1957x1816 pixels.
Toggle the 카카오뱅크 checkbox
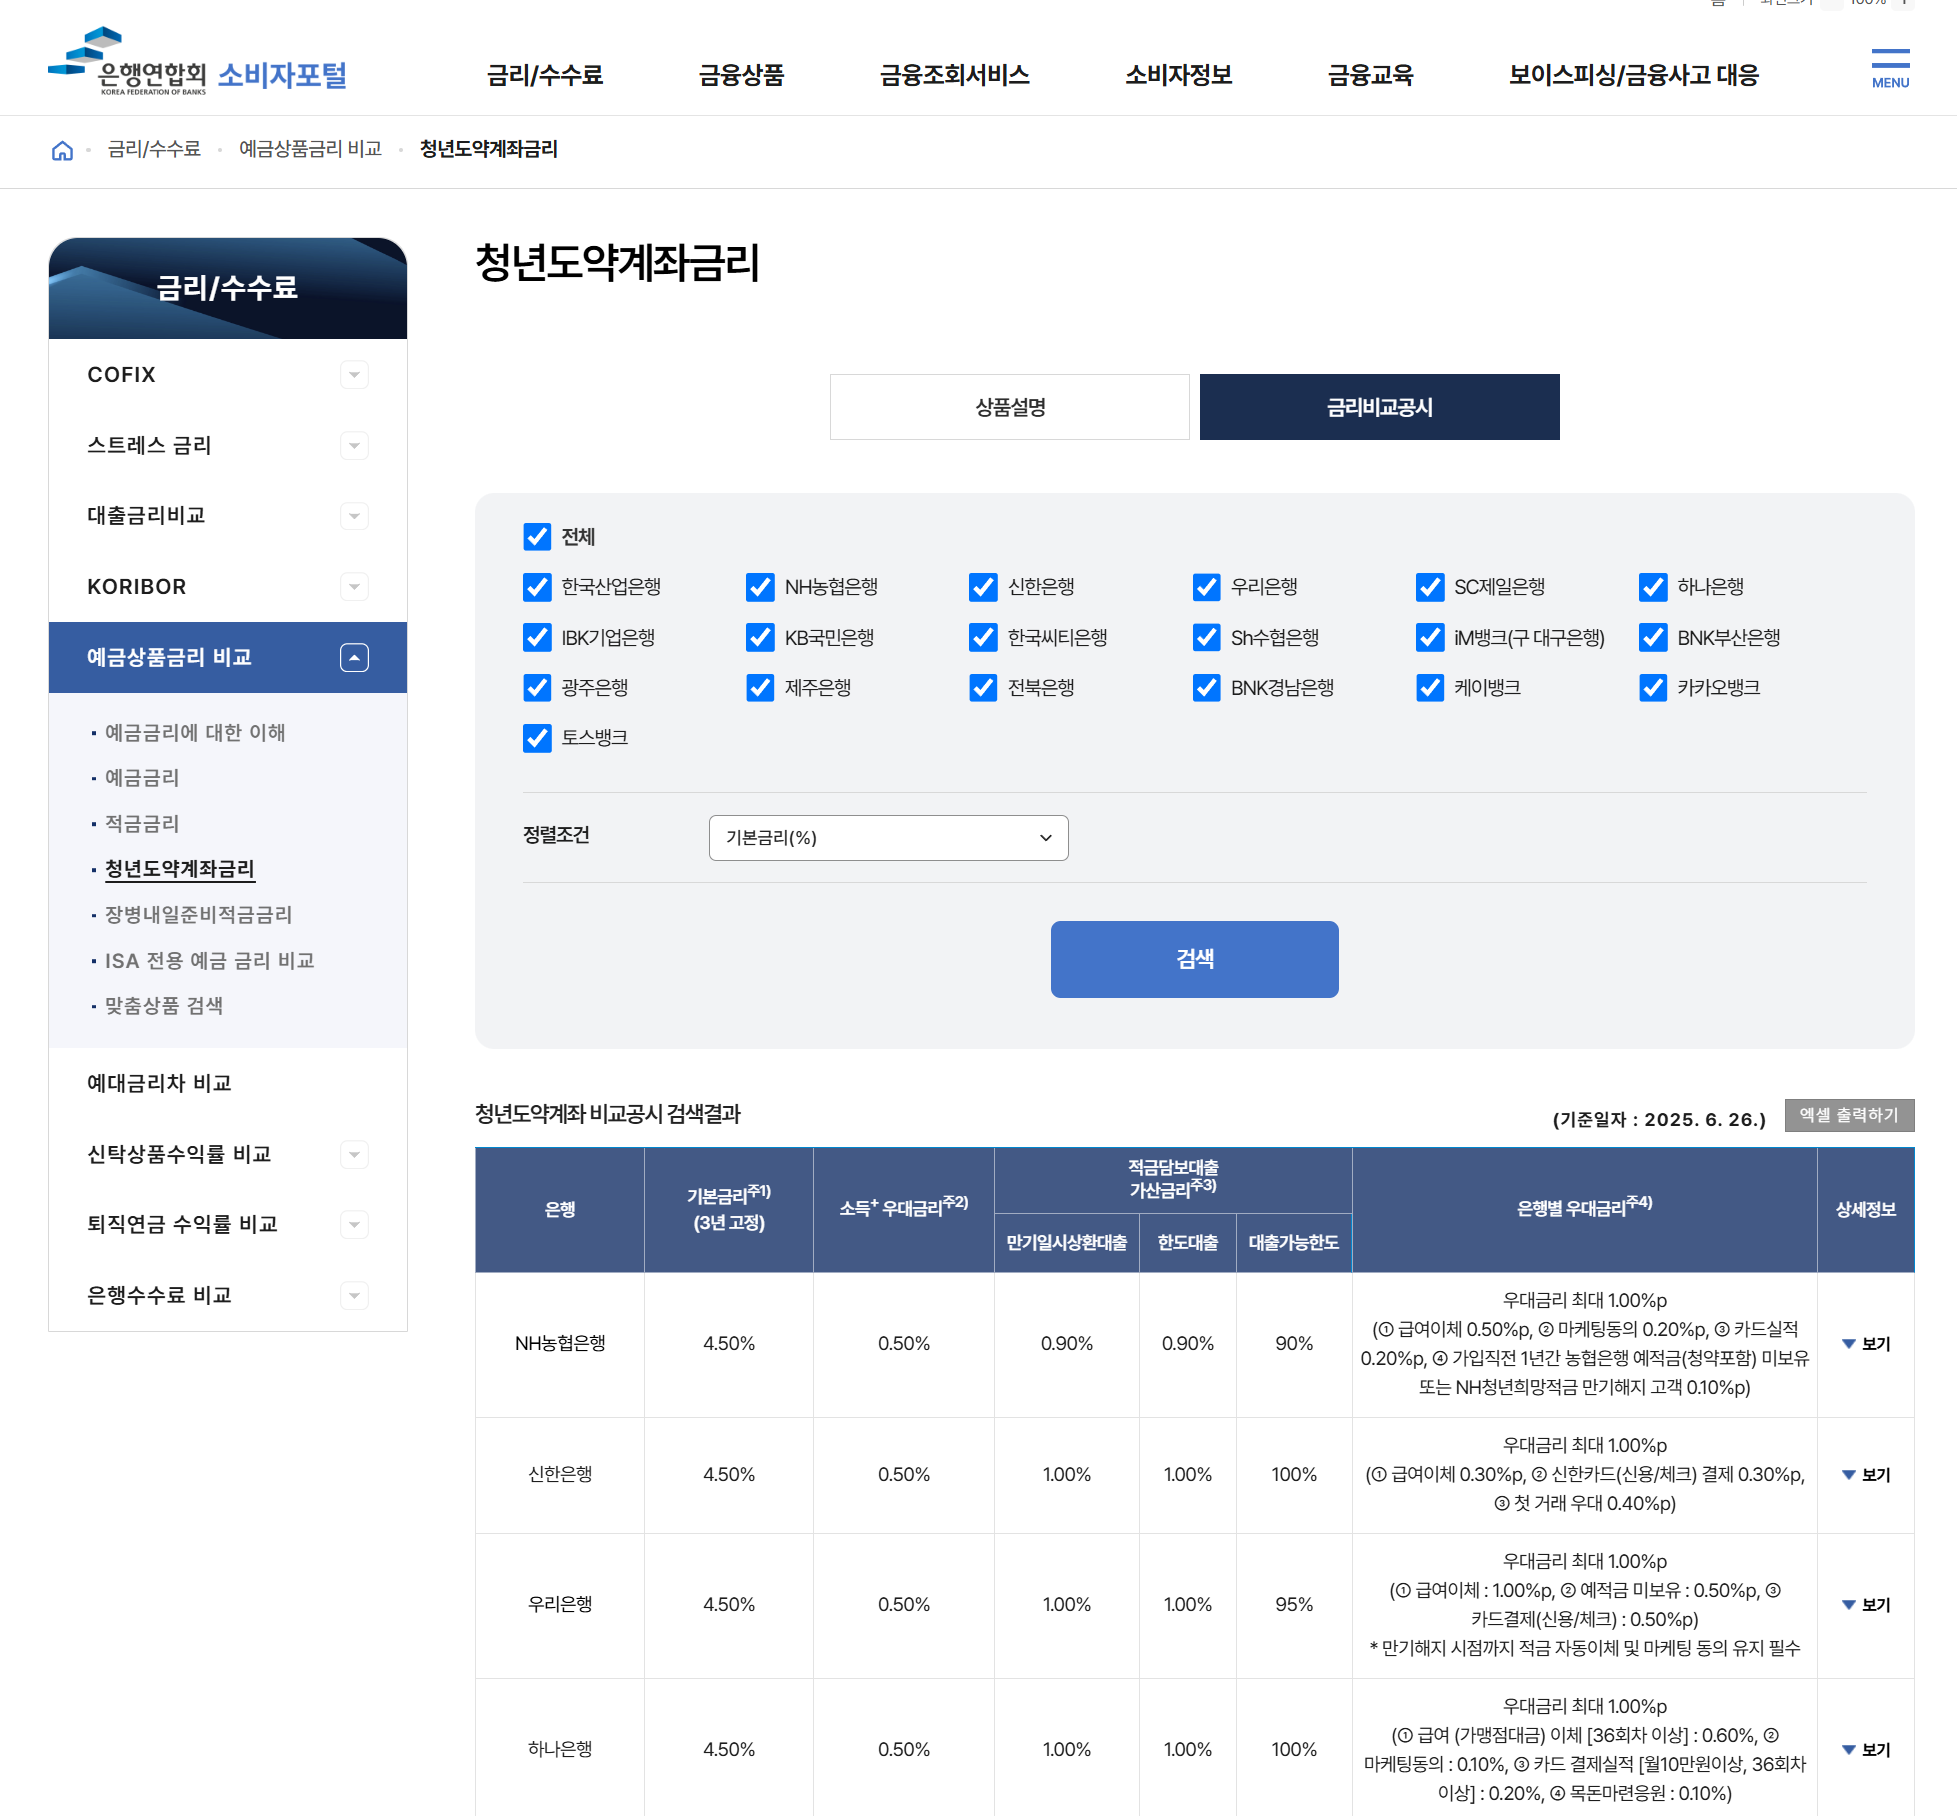point(1652,688)
